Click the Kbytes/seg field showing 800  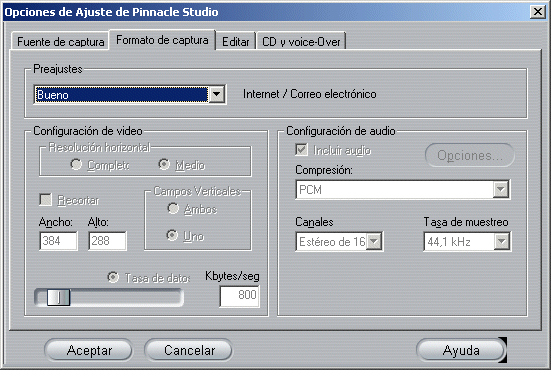[240, 296]
